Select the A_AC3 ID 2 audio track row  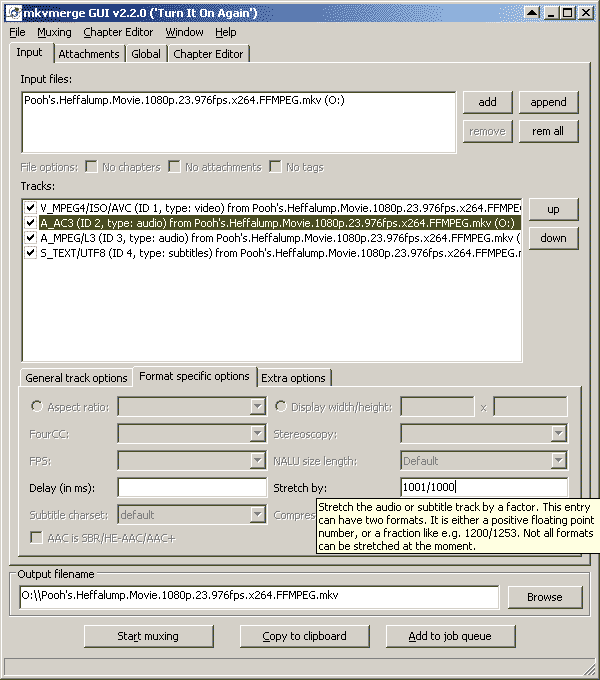point(280,223)
